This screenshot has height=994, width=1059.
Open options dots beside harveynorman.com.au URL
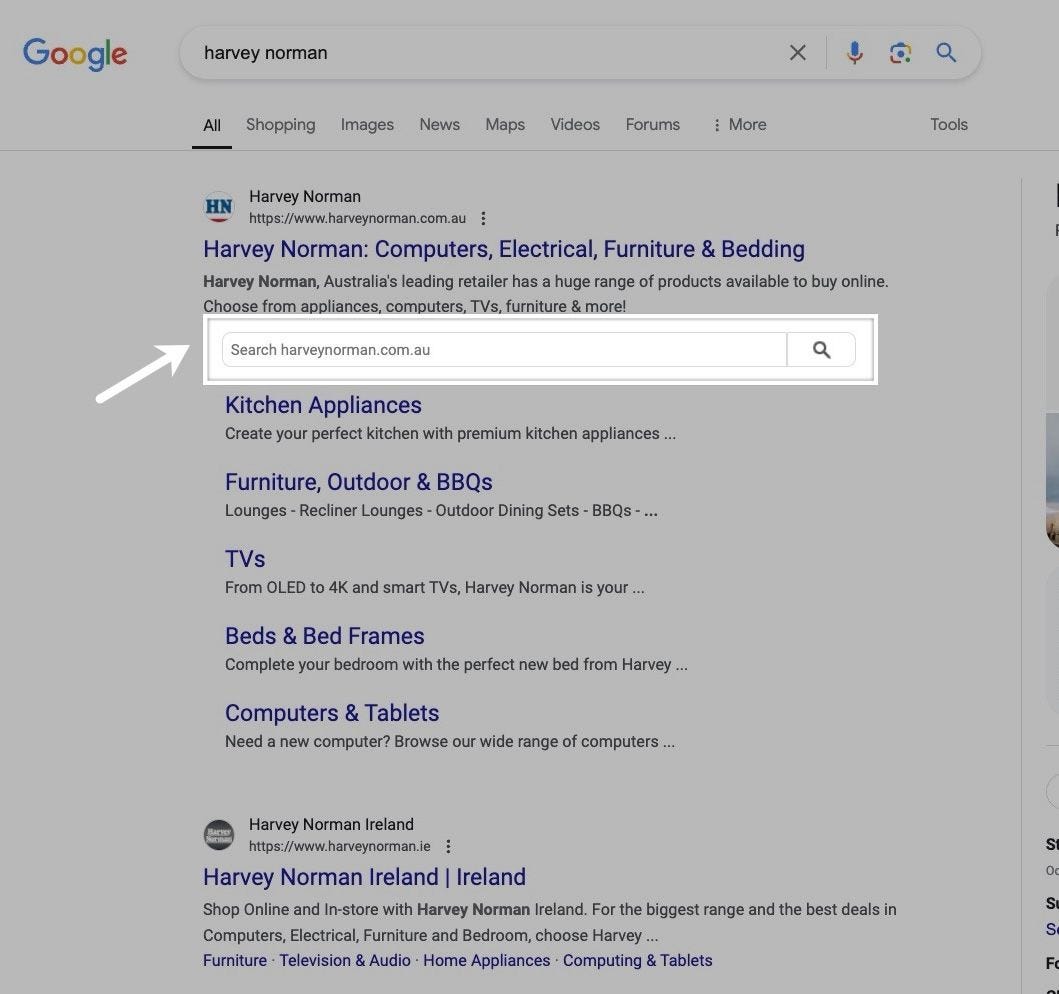(483, 218)
